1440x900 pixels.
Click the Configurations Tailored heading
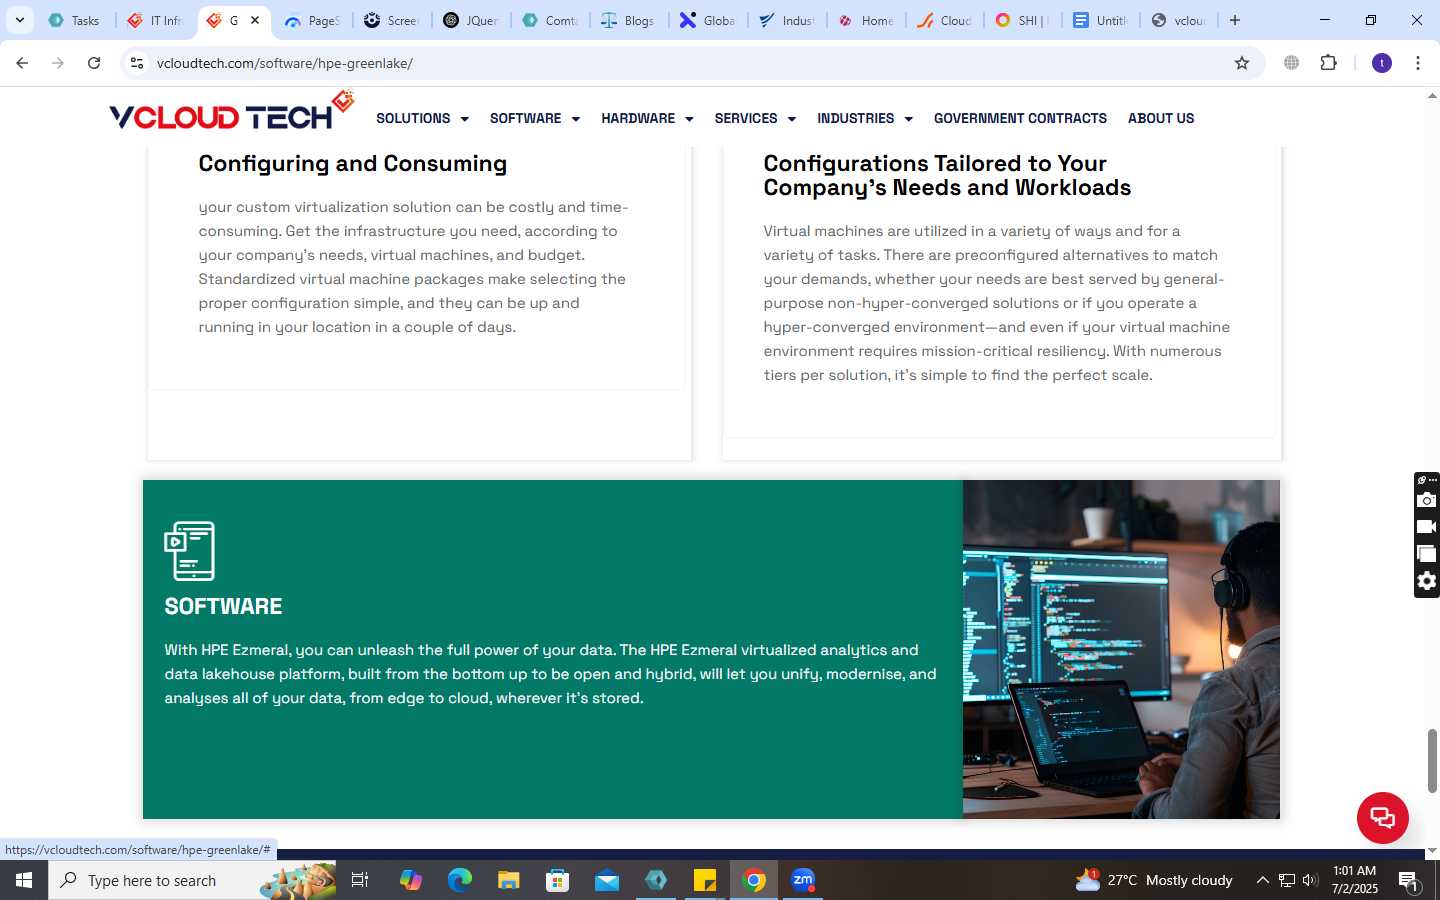pyautogui.click(x=947, y=175)
